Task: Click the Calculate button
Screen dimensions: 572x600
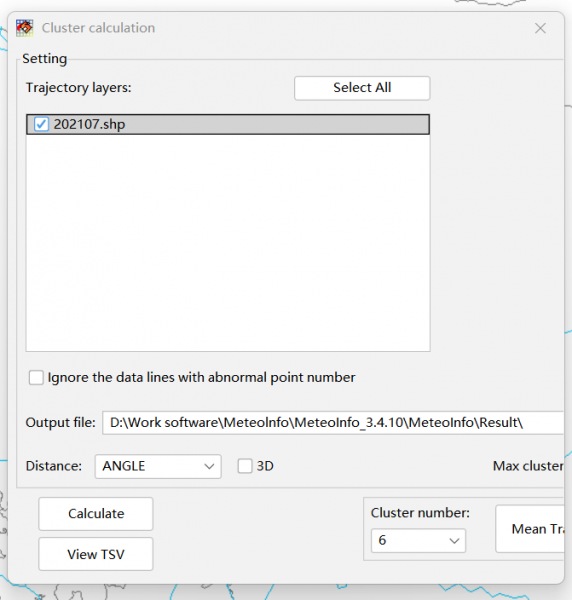Action: pyautogui.click(x=96, y=514)
